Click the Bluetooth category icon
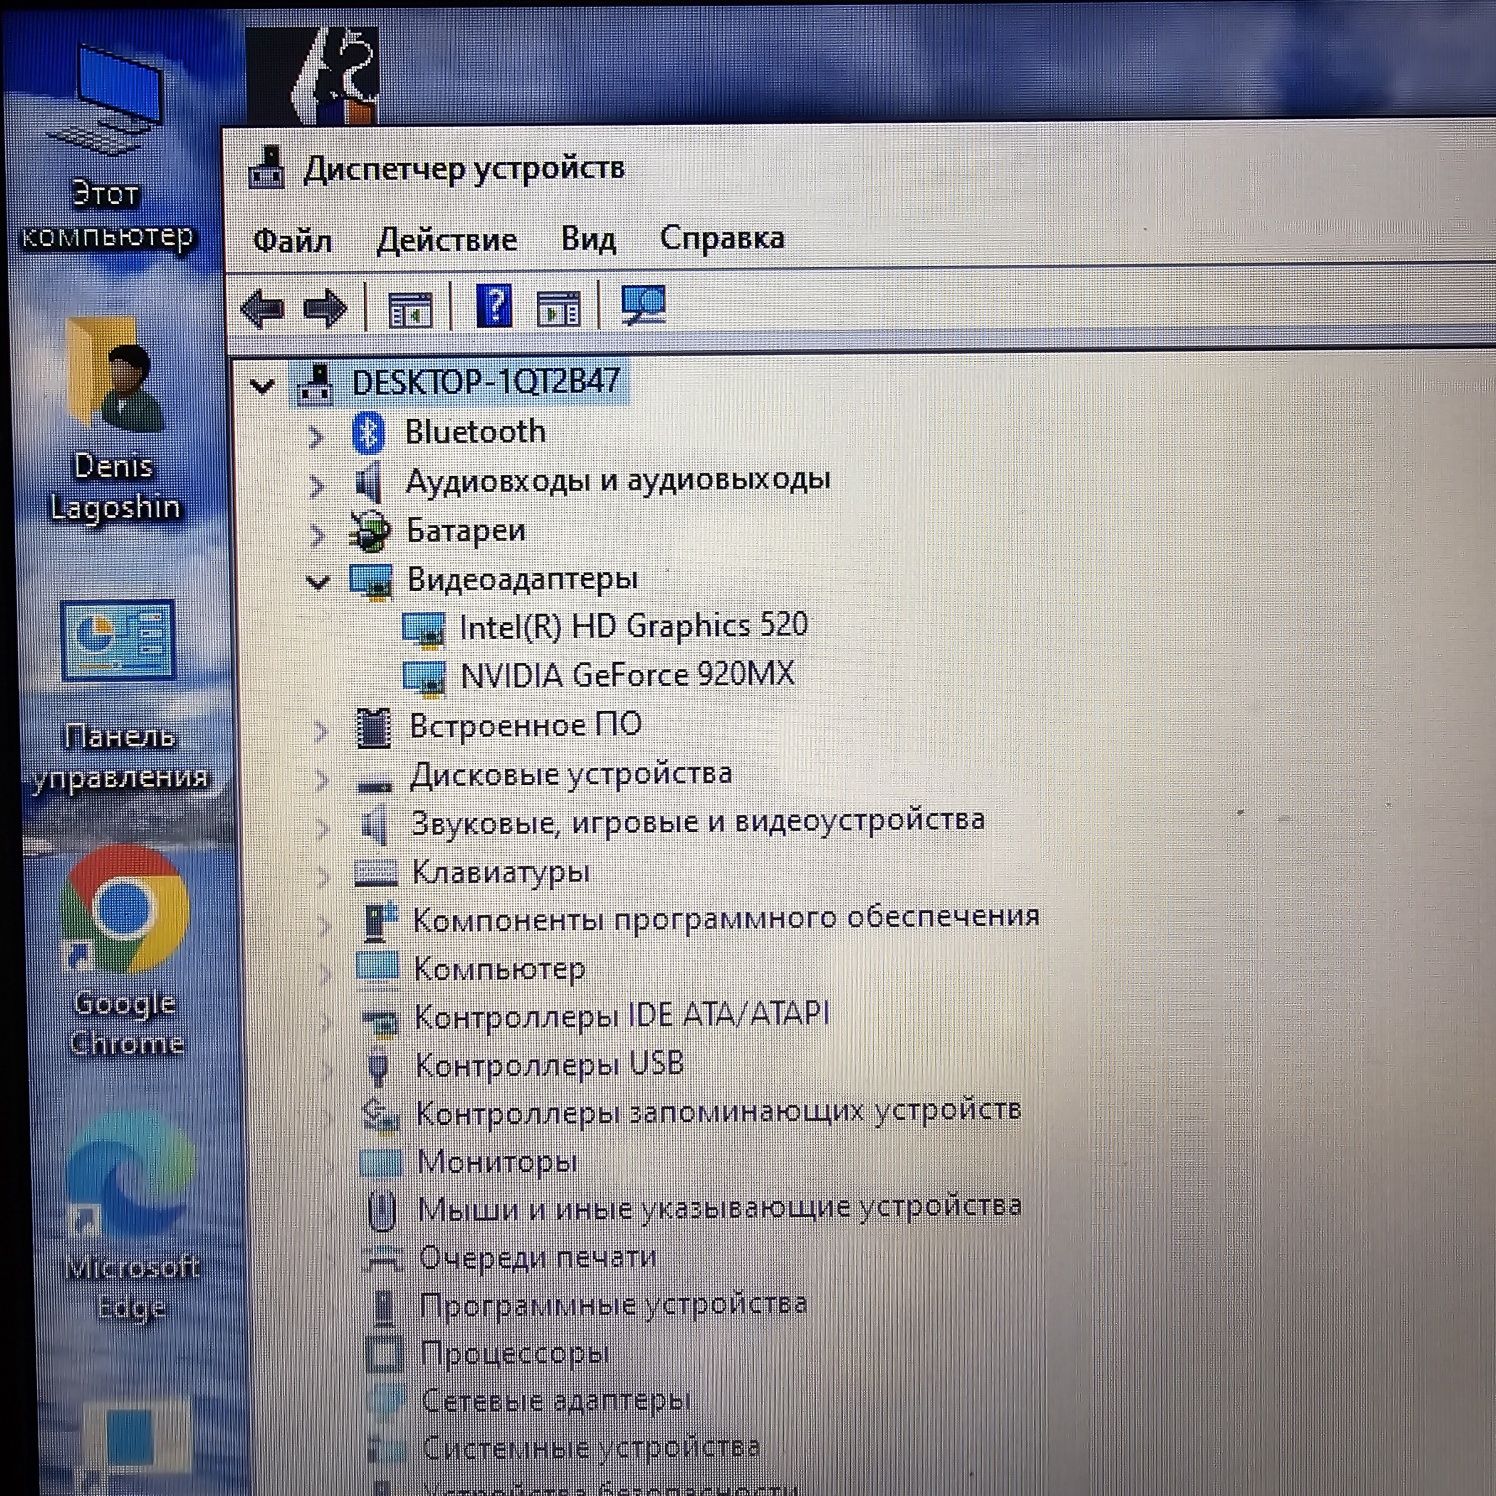This screenshot has height=1496, width=1496. coord(369,433)
